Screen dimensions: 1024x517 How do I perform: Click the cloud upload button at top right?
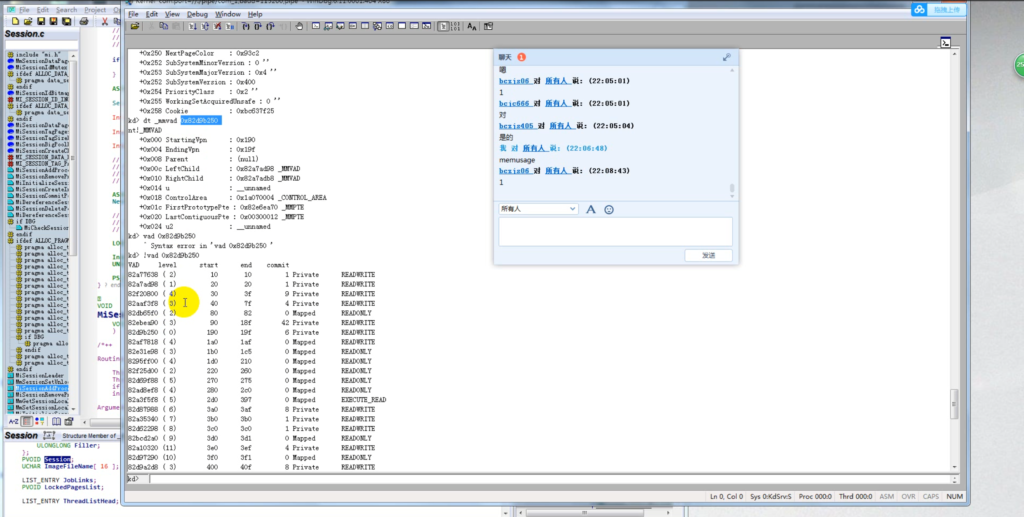[x=939, y=9]
